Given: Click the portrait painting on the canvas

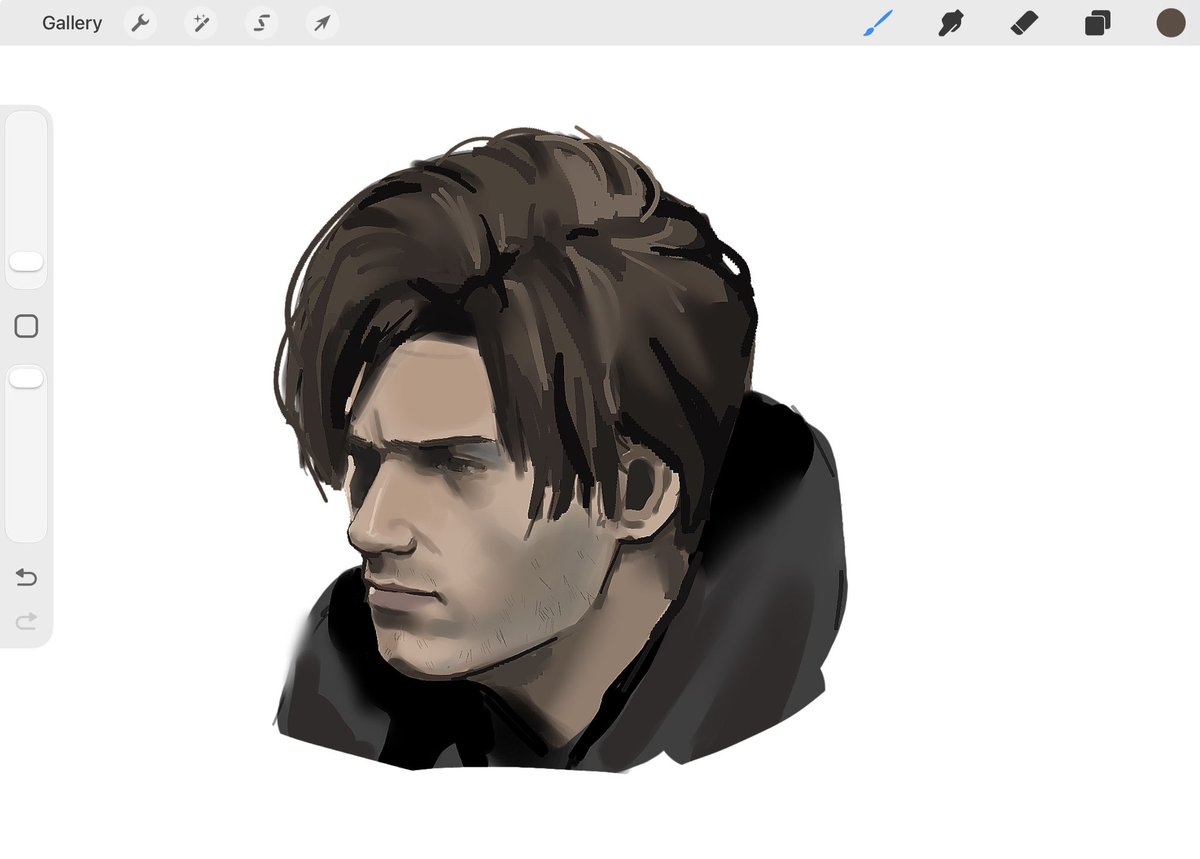Looking at the screenshot, I should (x=560, y=450).
